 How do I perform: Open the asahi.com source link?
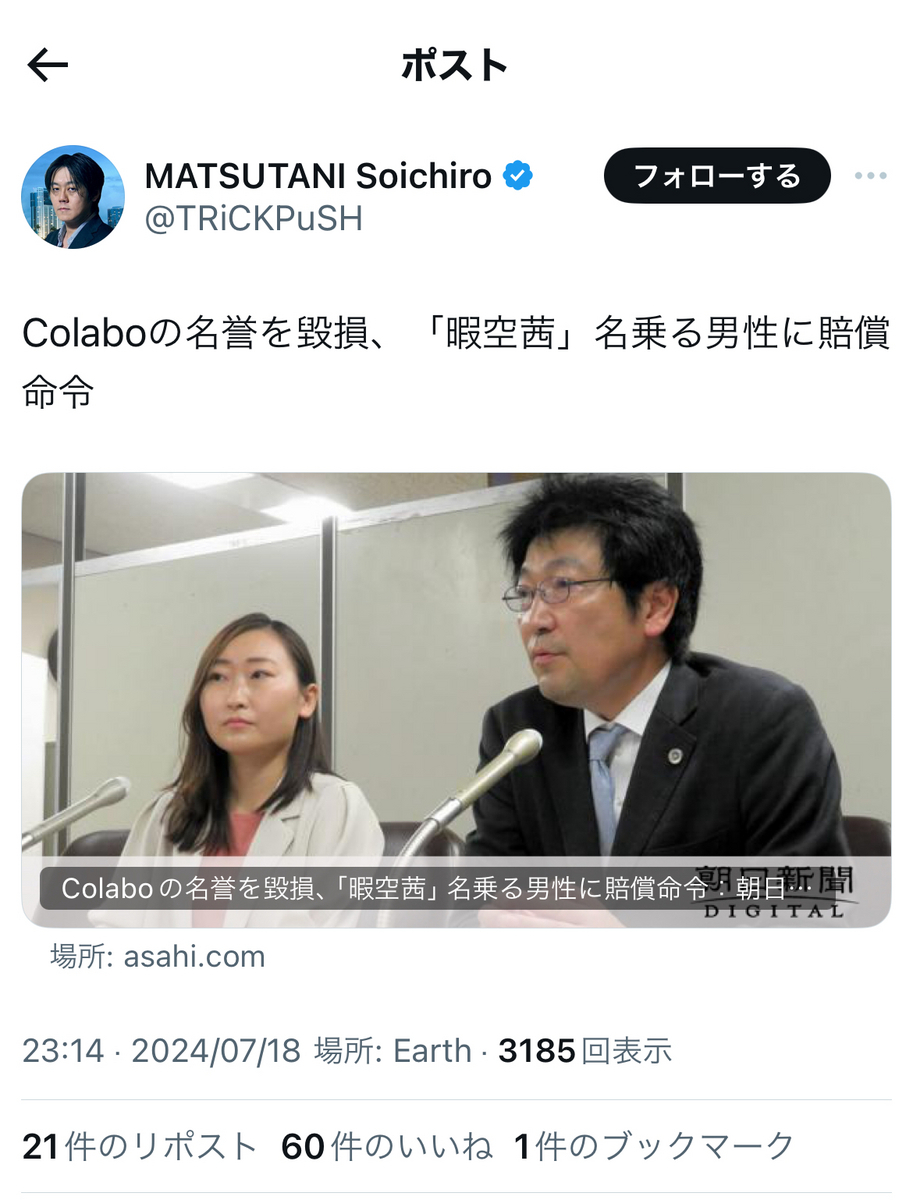[158, 957]
